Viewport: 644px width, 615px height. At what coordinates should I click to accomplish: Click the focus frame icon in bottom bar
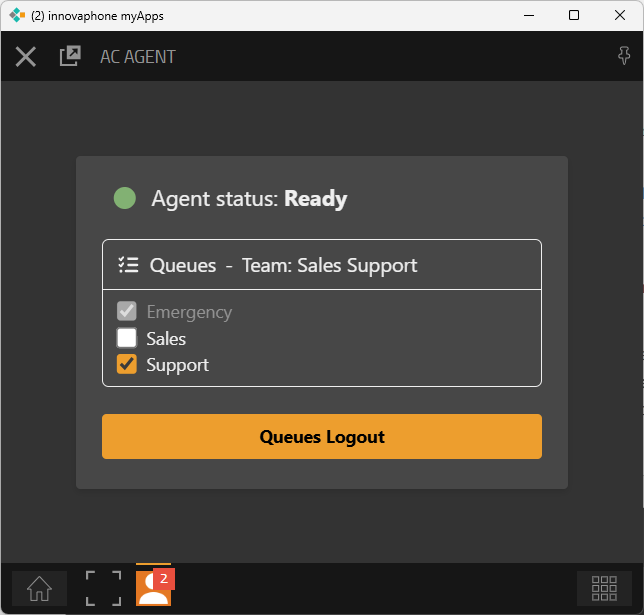(103, 588)
